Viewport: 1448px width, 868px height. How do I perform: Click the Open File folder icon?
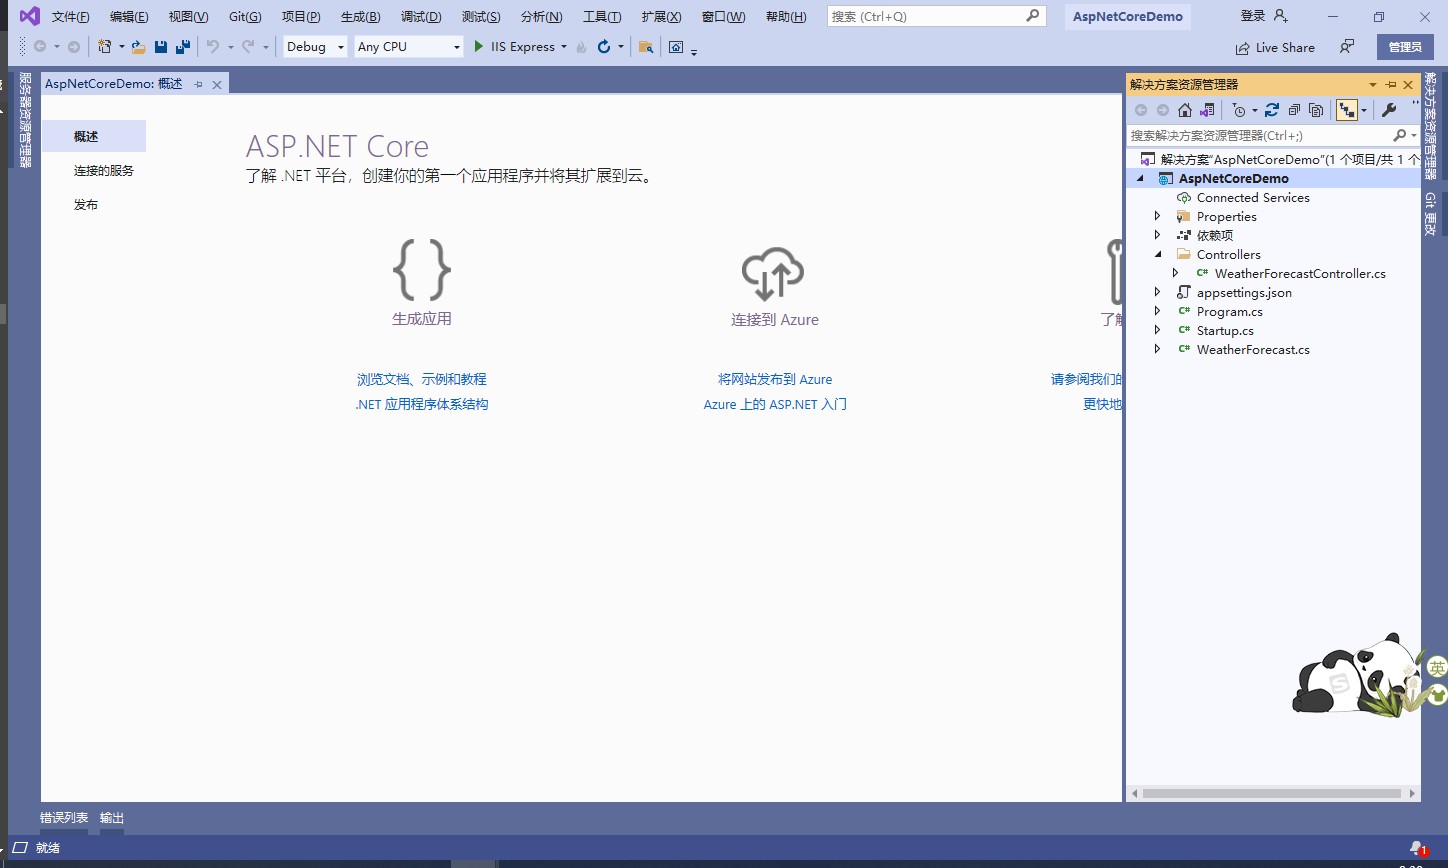pyautogui.click(x=139, y=47)
